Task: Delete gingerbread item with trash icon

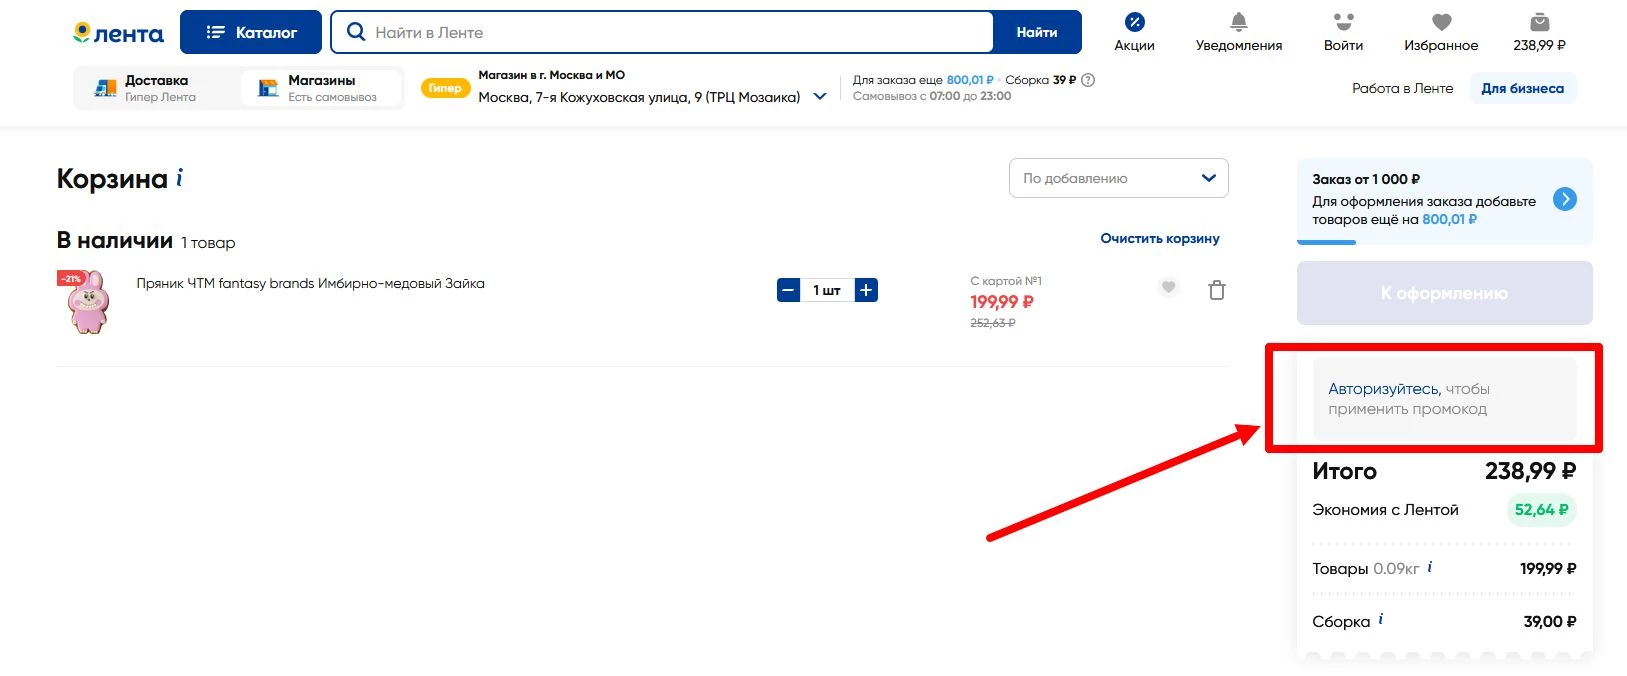Action: pos(1216,291)
